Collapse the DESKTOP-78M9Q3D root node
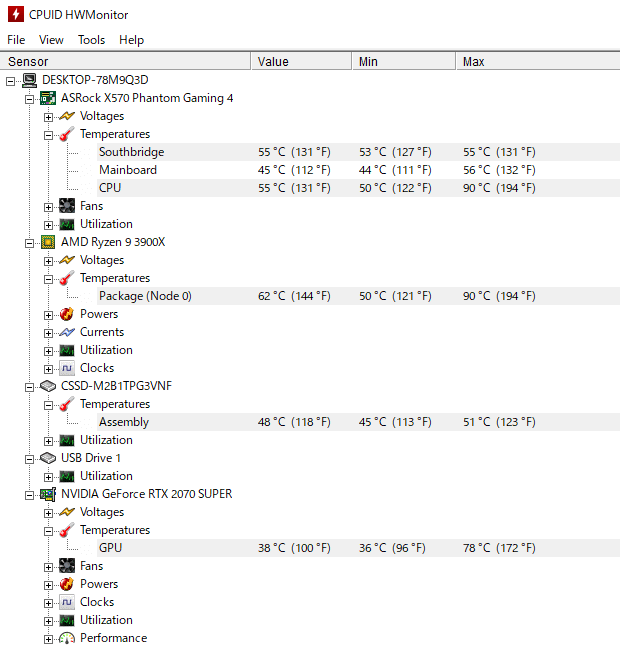Screen dimensions: 620x651 [x=10, y=81]
